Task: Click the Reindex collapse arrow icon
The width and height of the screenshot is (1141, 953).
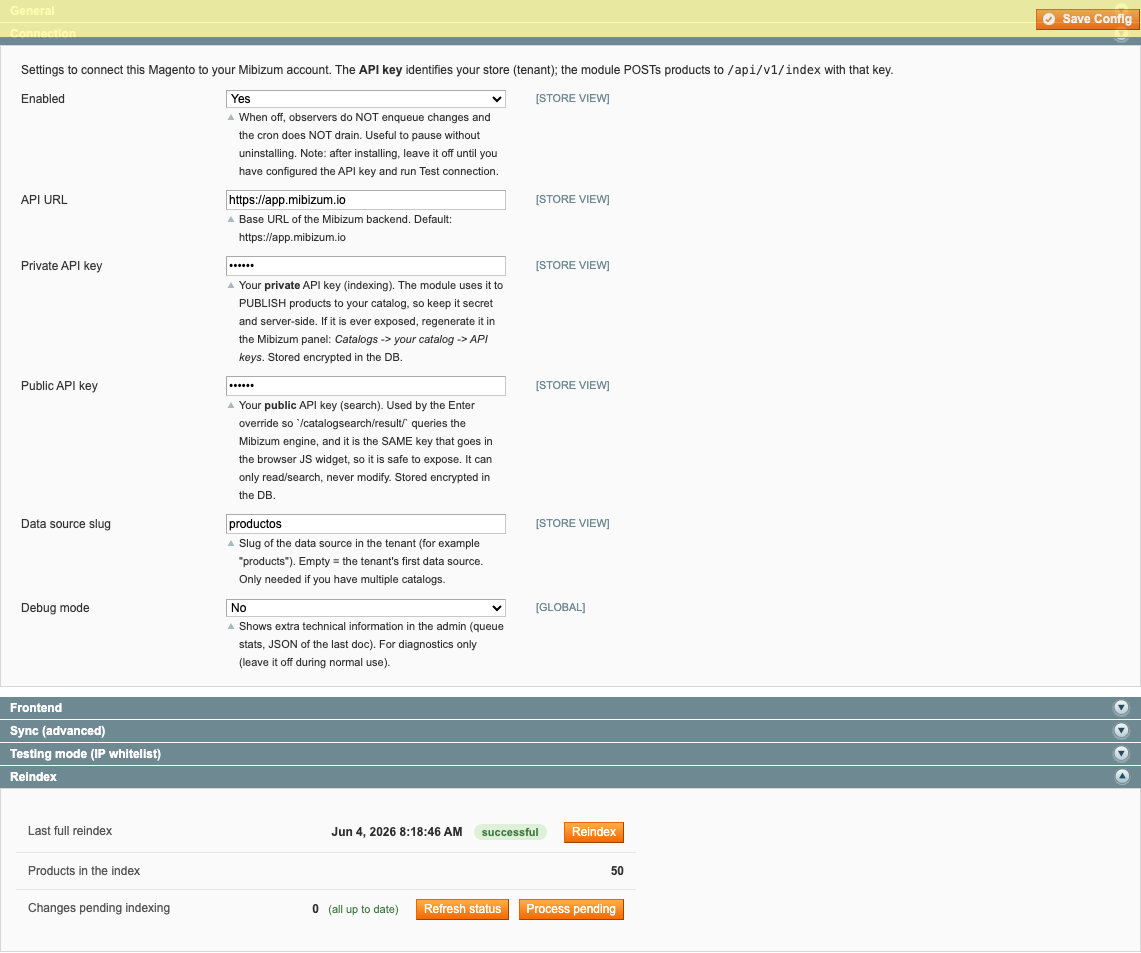Action: coord(1121,777)
